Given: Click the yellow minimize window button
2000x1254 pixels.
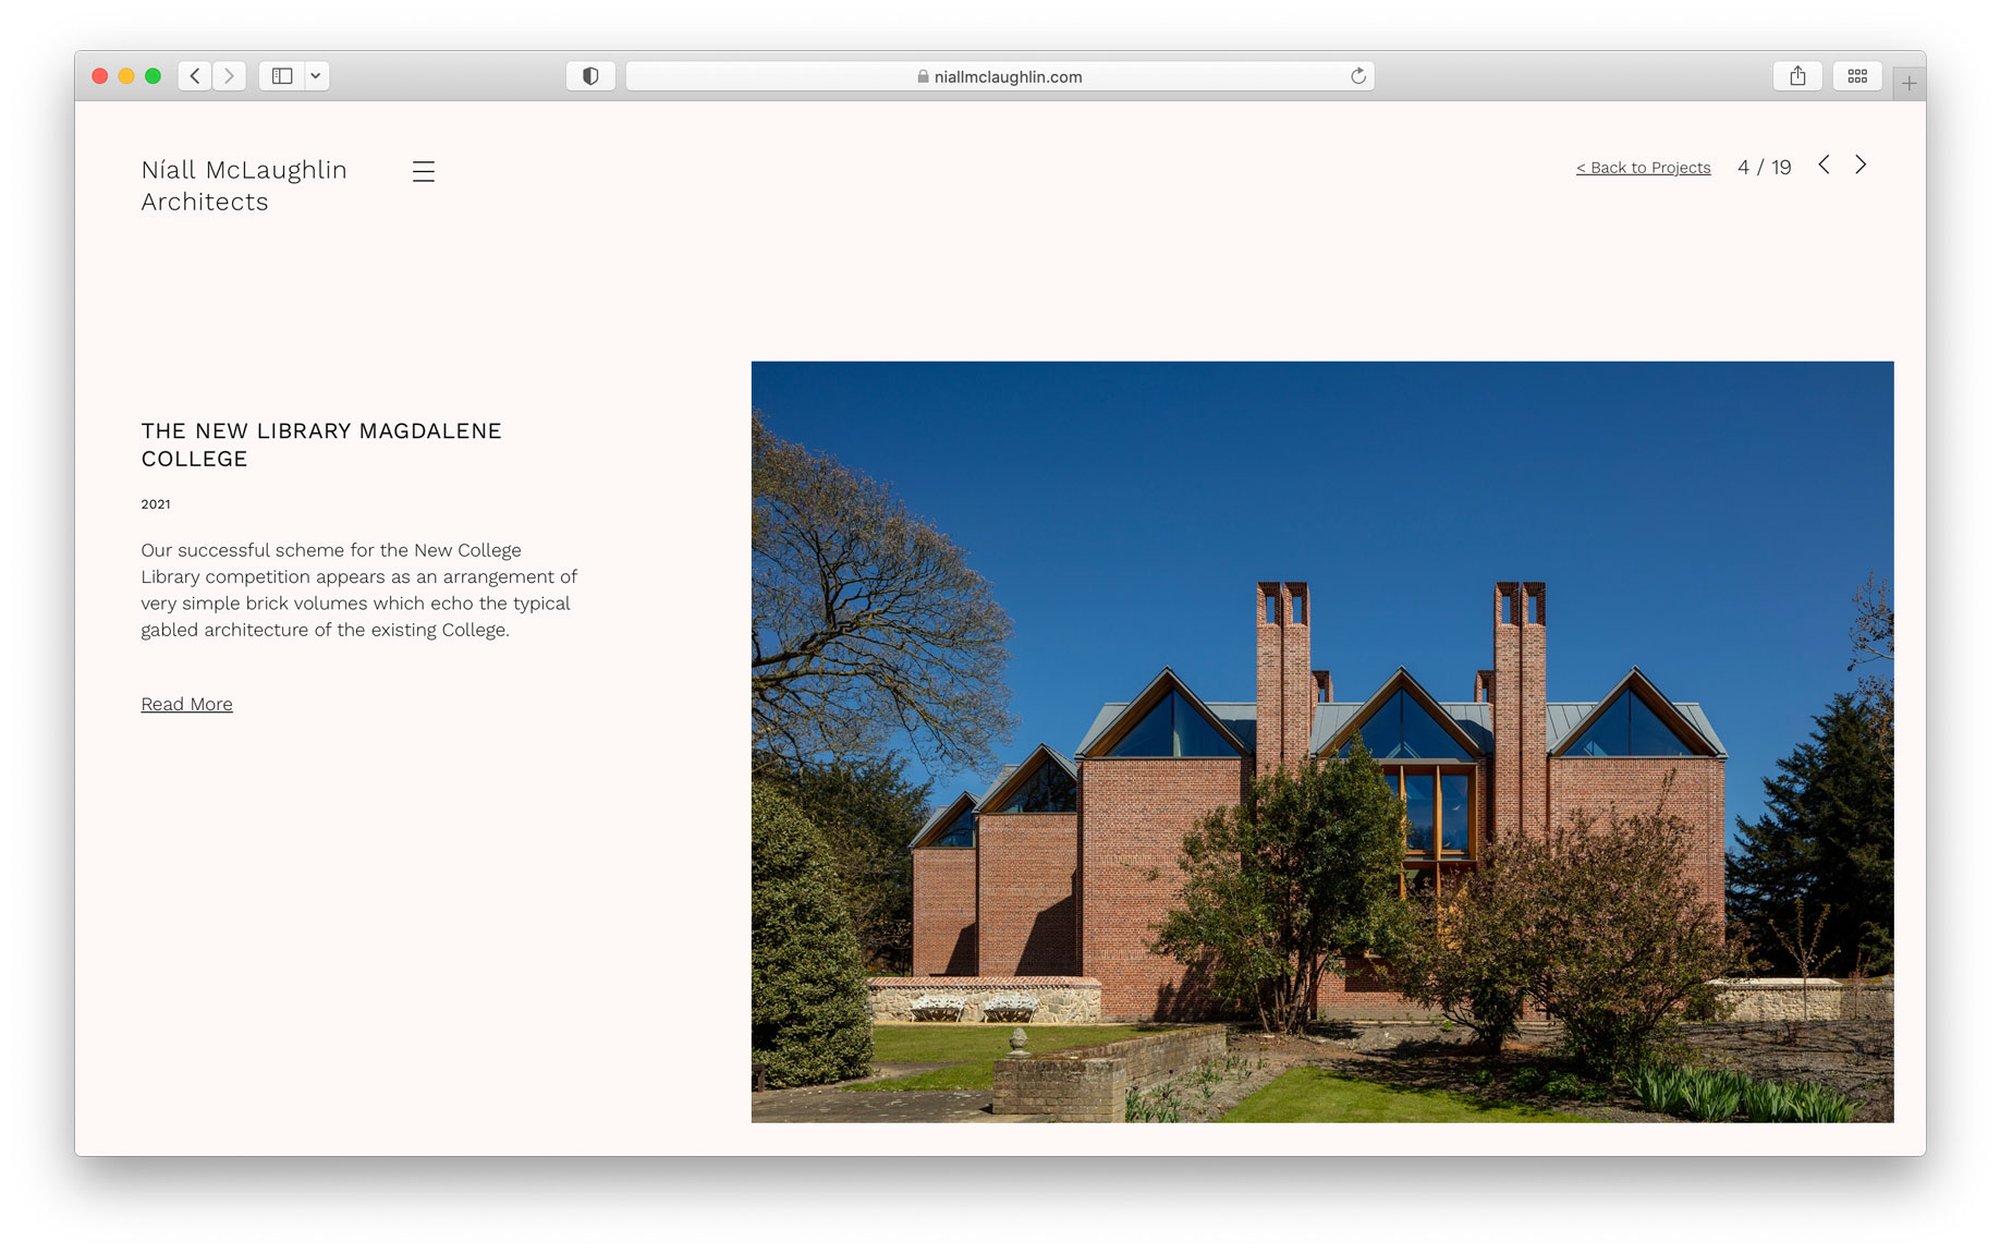Looking at the screenshot, I should [x=126, y=76].
